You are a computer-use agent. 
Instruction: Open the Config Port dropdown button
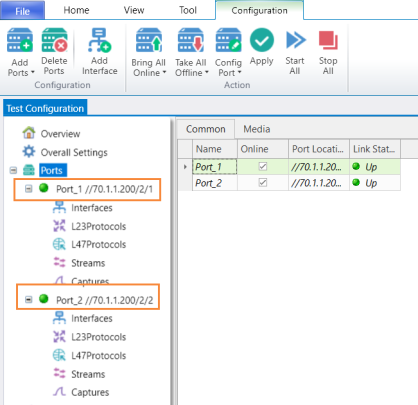click(228, 53)
